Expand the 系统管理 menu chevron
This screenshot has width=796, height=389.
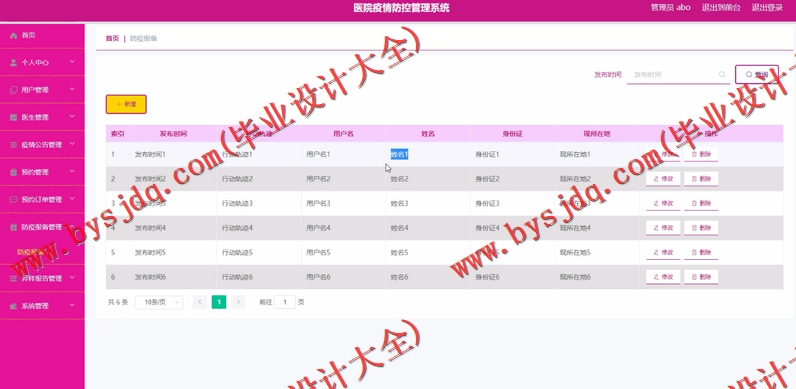pyautogui.click(x=72, y=305)
